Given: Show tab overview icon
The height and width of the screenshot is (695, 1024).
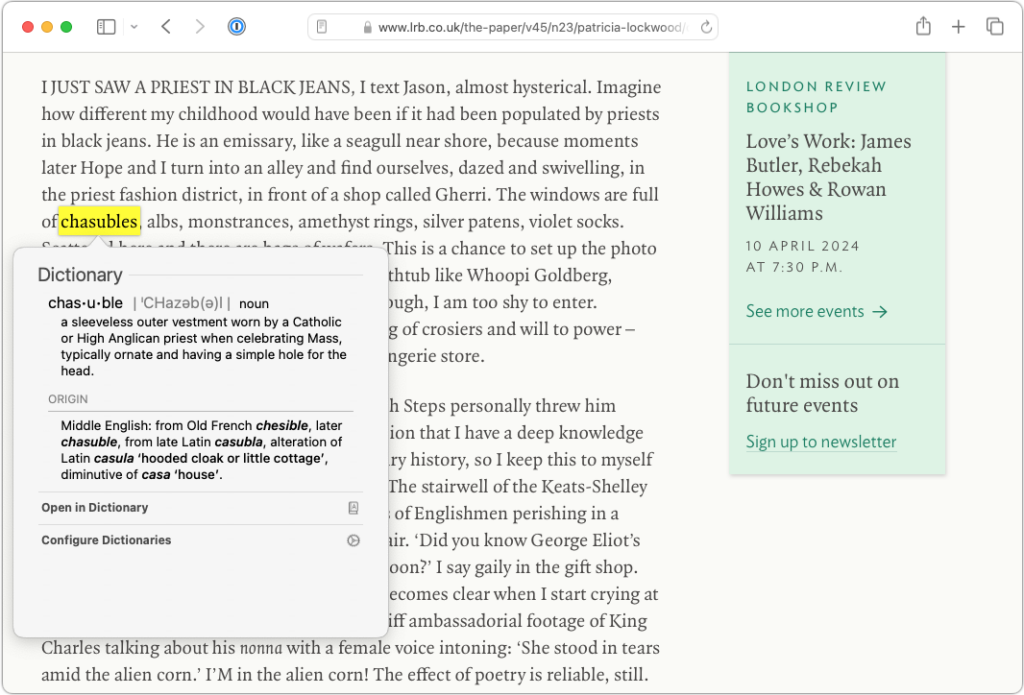Looking at the screenshot, I should [x=994, y=27].
